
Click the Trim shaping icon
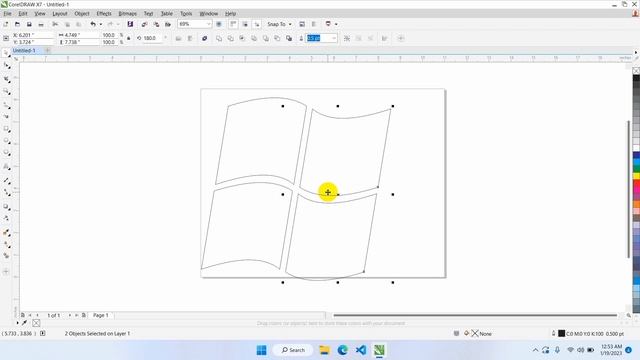pos(231,38)
